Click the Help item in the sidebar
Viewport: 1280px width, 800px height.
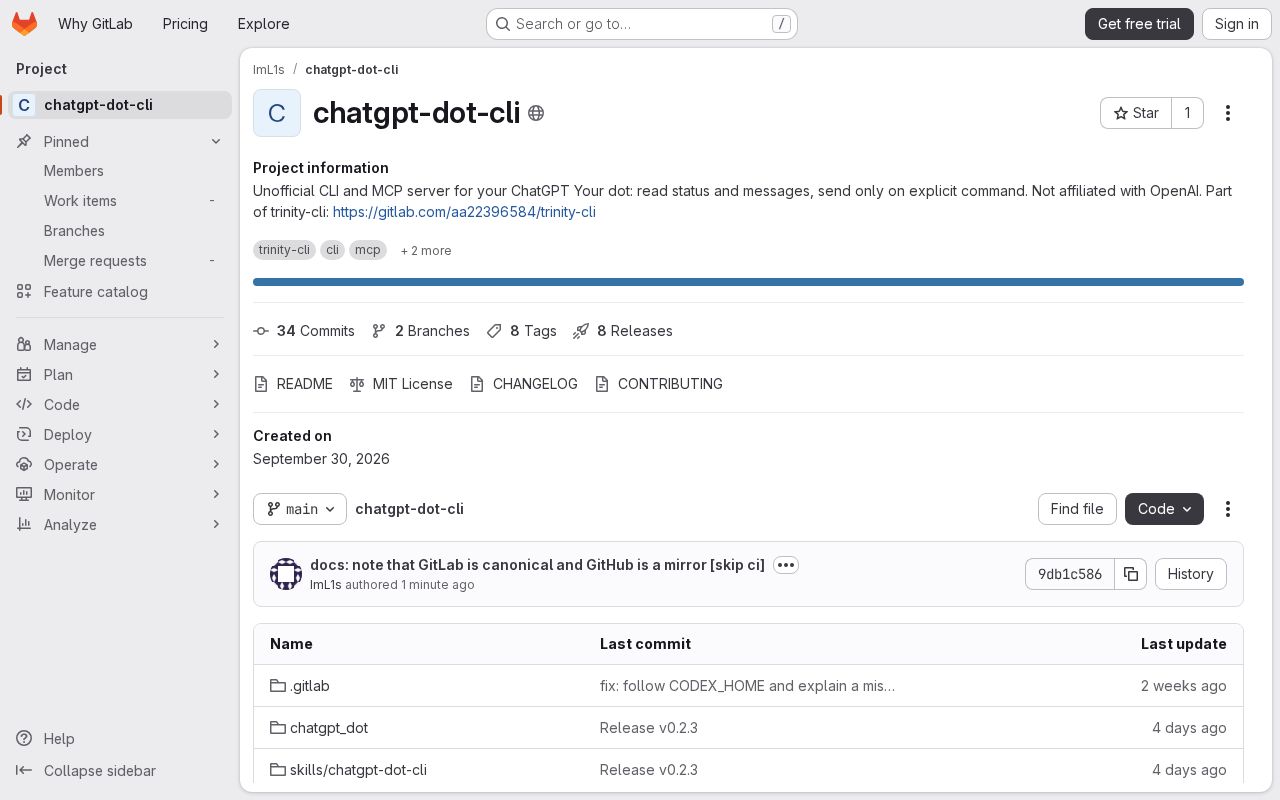120,739
